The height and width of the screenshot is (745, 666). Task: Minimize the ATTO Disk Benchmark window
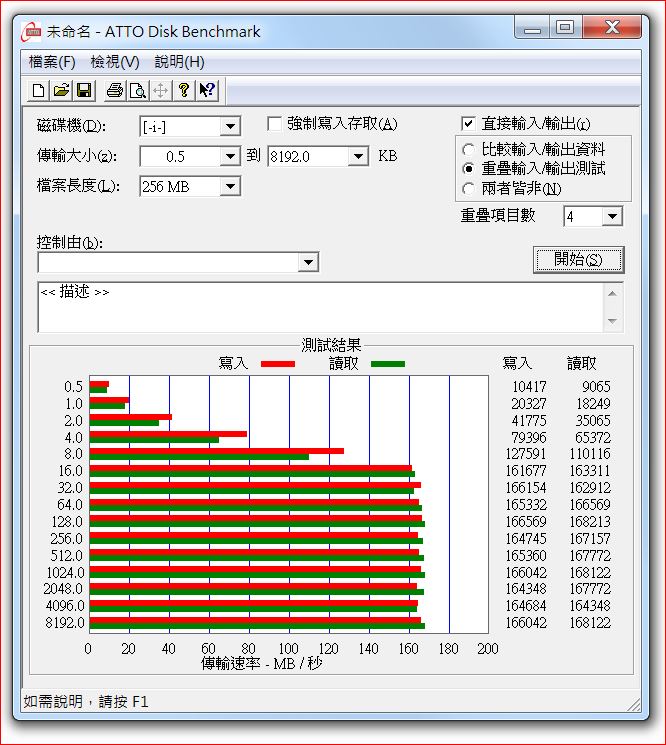coord(533,28)
